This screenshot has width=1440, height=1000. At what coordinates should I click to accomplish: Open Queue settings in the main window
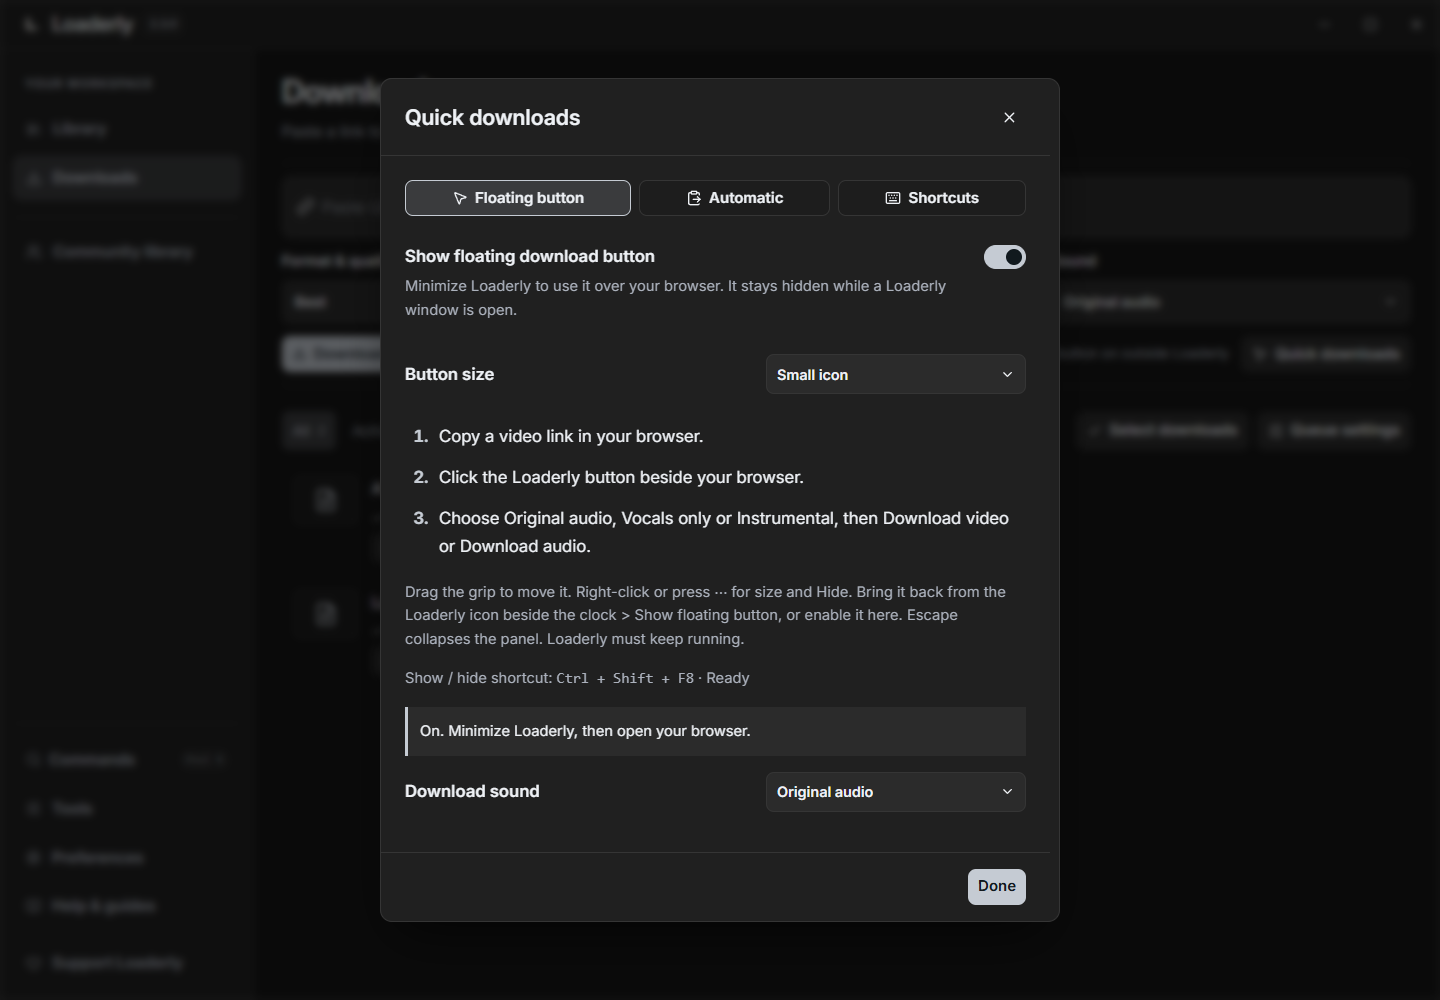(x=1335, y=430)
